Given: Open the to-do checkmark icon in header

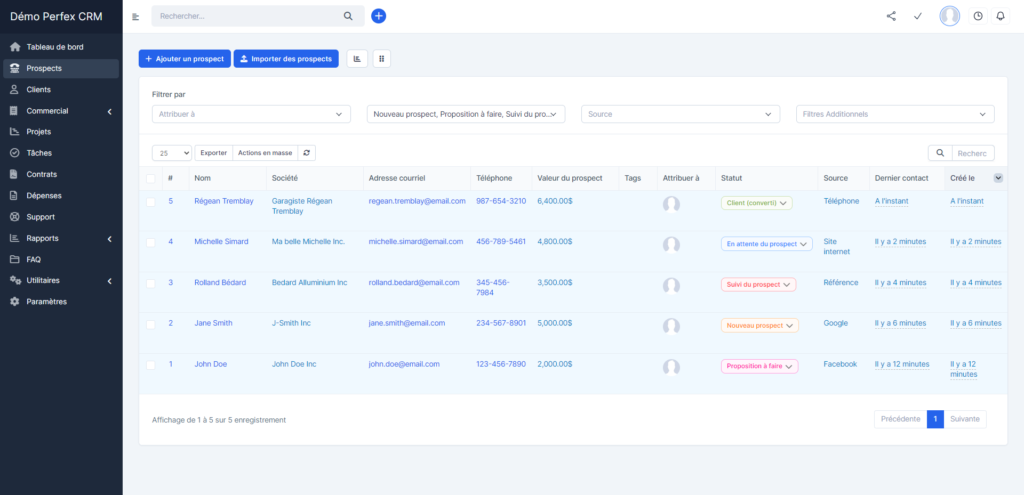Looking at the screenshot, I should (918, 16).
